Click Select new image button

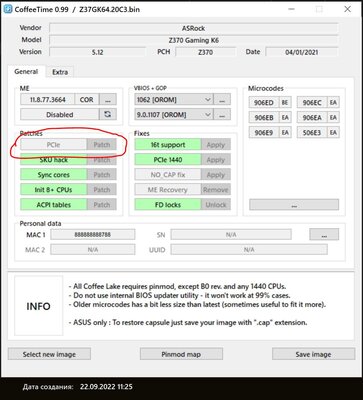[49, 354]
